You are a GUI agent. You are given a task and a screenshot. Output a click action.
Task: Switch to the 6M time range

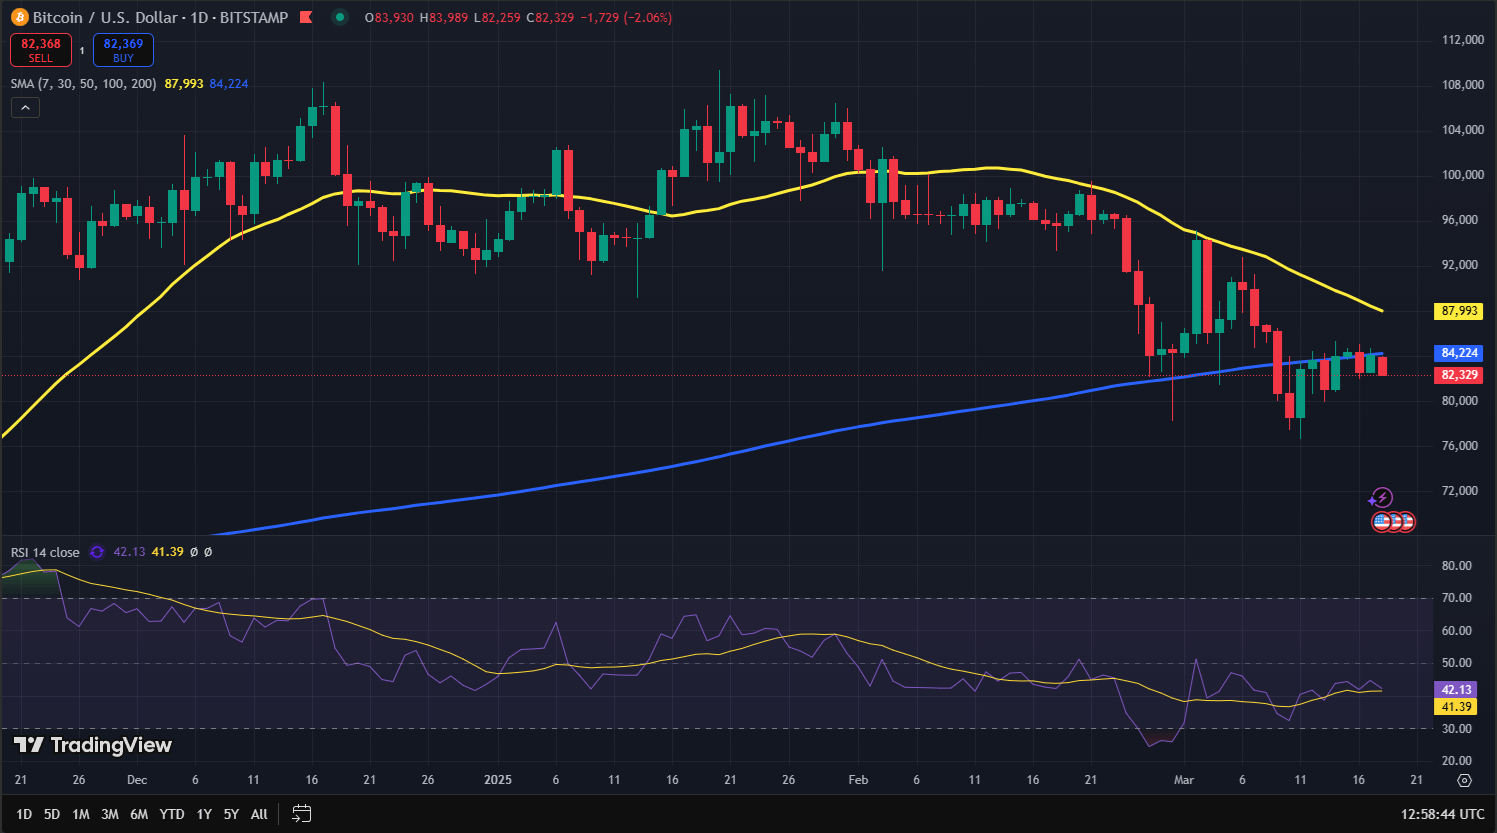tap(139, 814)
